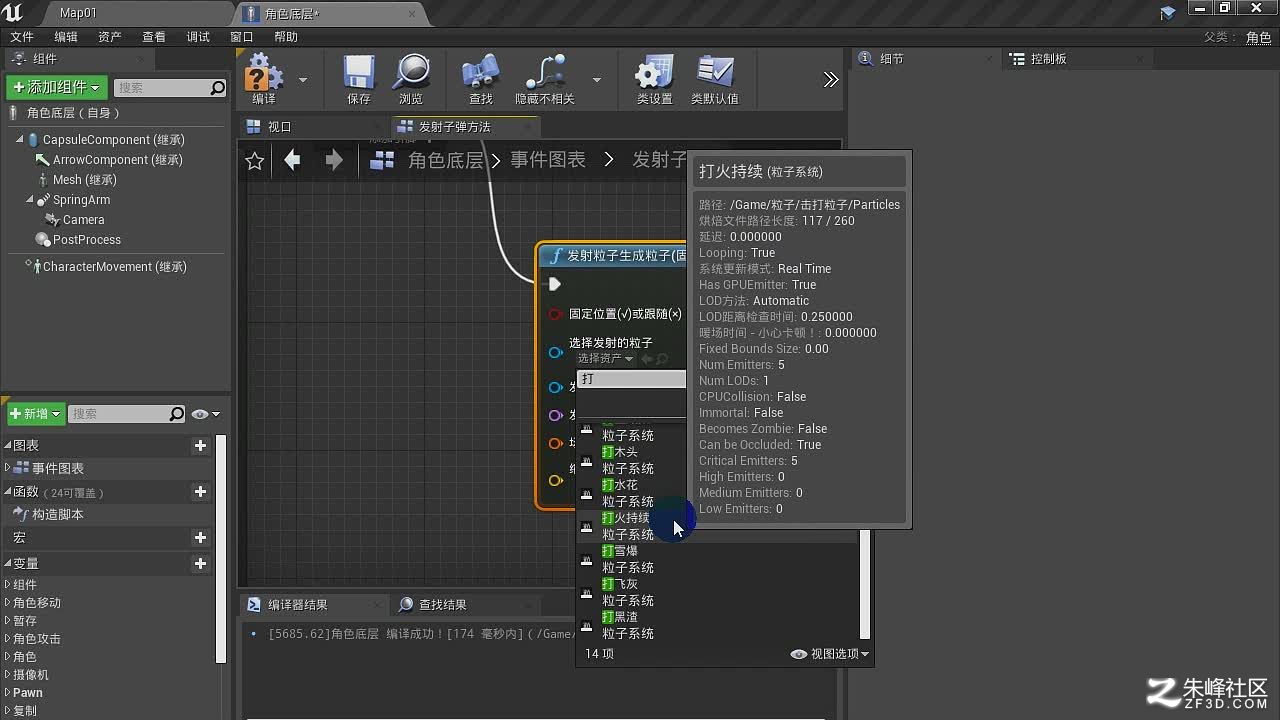
Task: Click the blueprint grid icon beside 角色底层 breadcrumb
Action: (383, 160)
